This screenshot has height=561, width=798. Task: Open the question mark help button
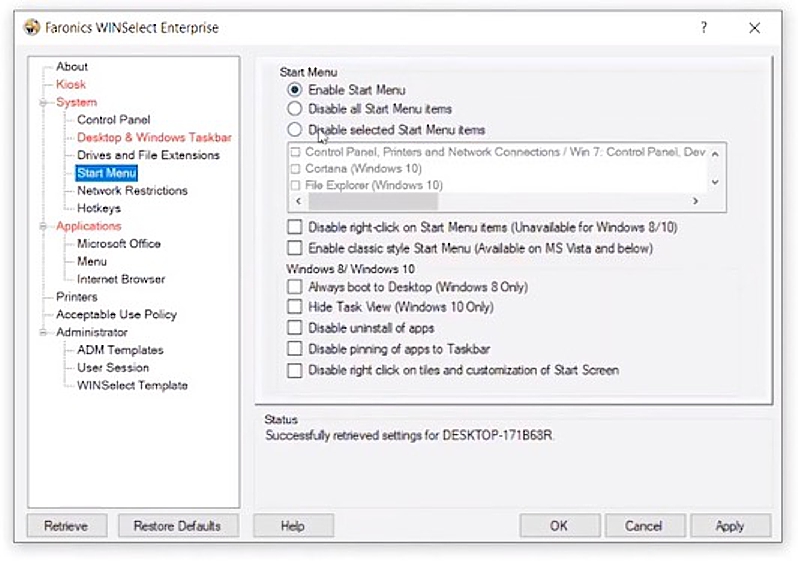(x=704, y=27)
